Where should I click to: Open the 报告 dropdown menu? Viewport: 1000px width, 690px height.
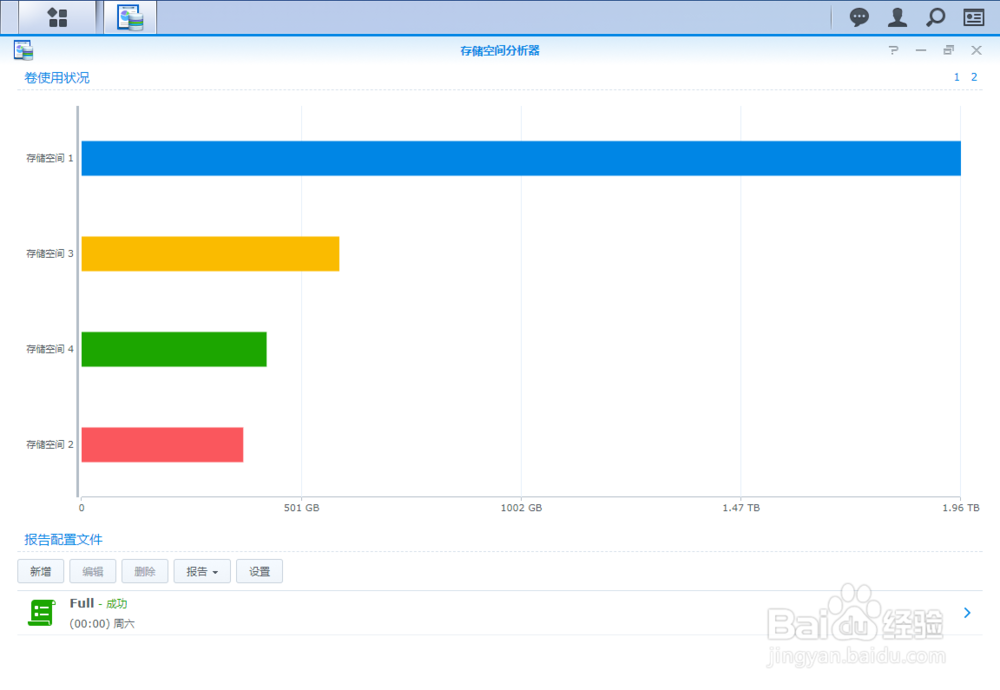(202, 571)
